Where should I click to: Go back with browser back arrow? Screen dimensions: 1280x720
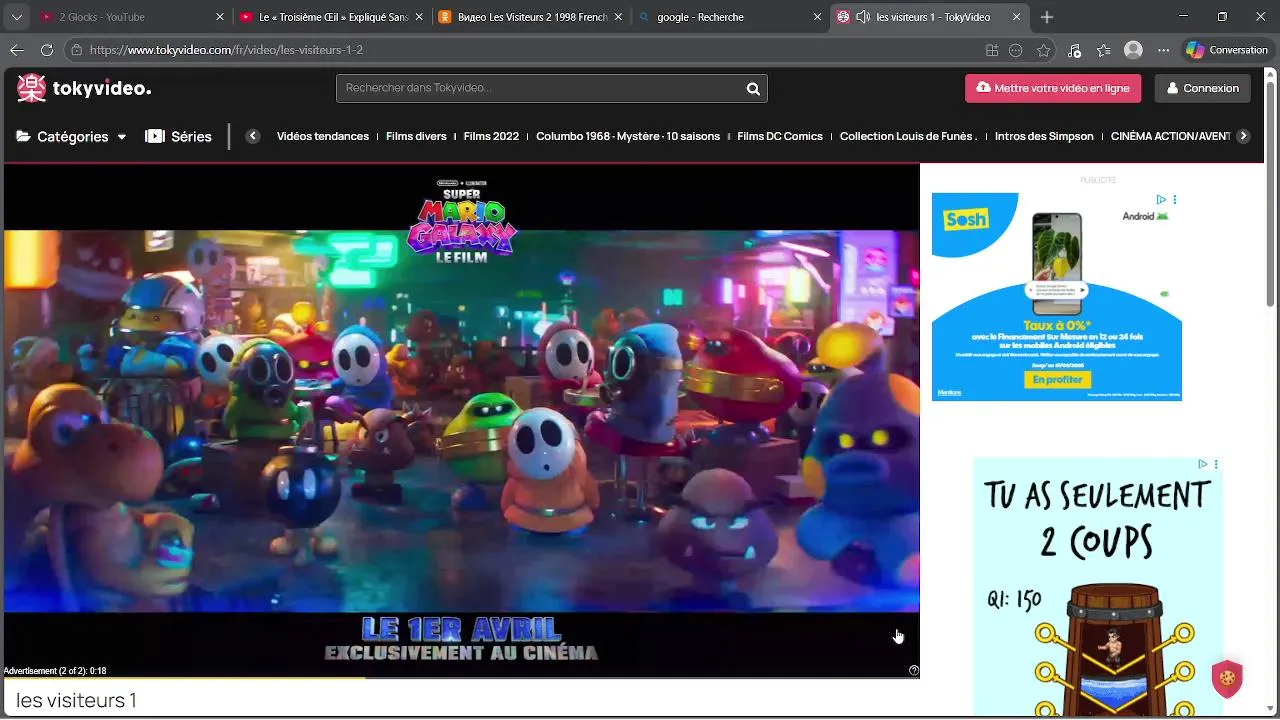coord(16,50)
